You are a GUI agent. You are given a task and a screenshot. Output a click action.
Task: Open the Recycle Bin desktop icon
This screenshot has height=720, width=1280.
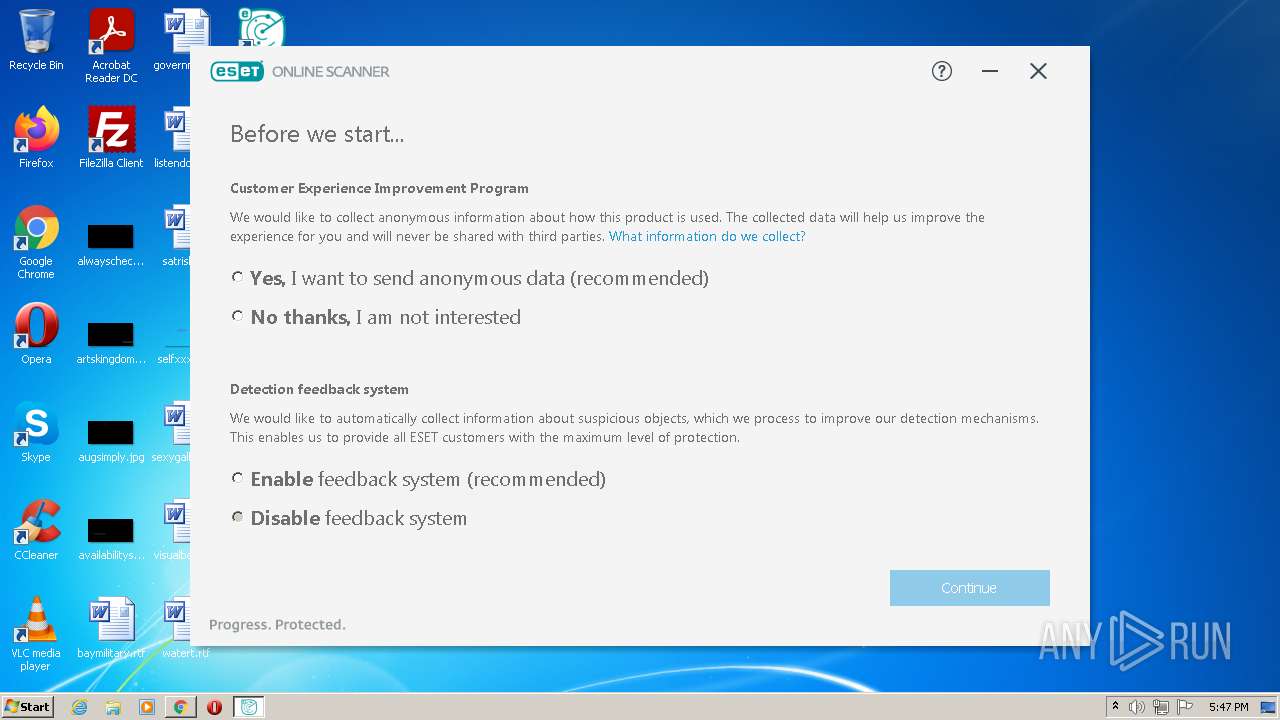(x=36, y=40)
